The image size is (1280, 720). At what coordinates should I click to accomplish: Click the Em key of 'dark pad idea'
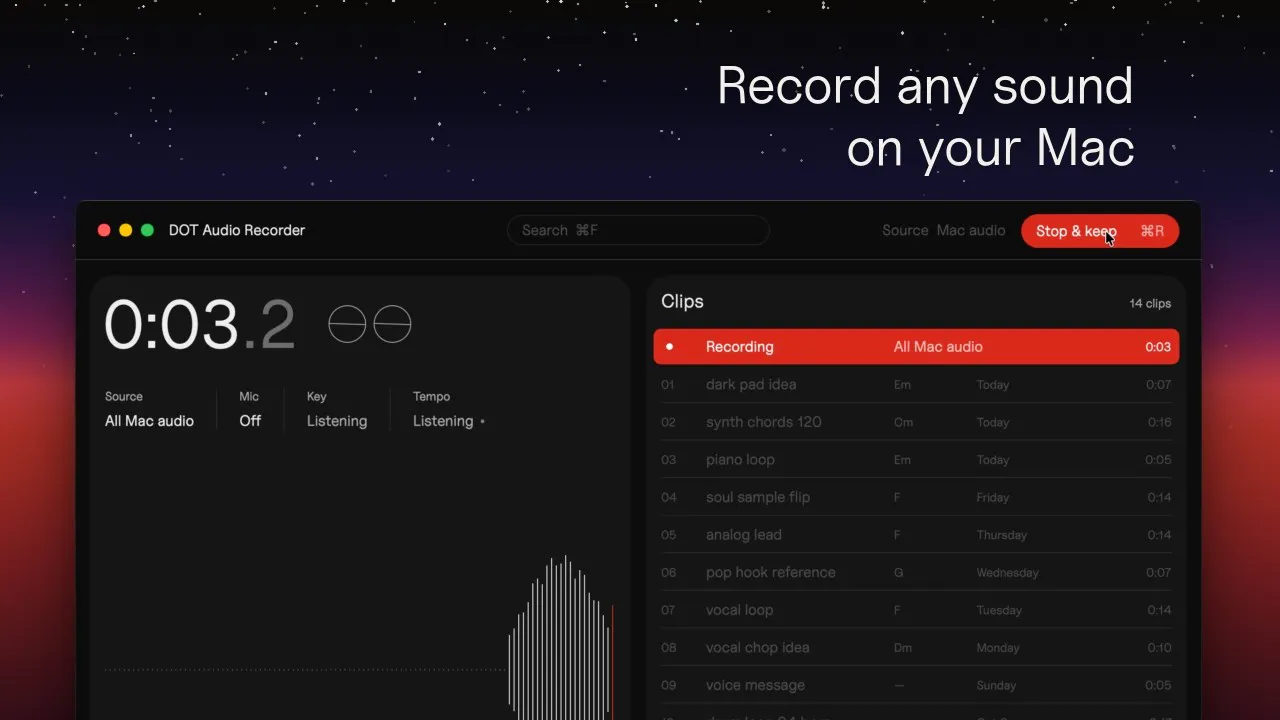(902, 385)
